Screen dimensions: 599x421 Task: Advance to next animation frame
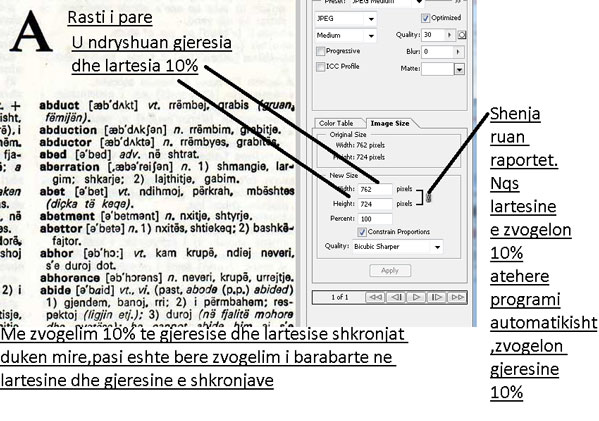point(437,297)
